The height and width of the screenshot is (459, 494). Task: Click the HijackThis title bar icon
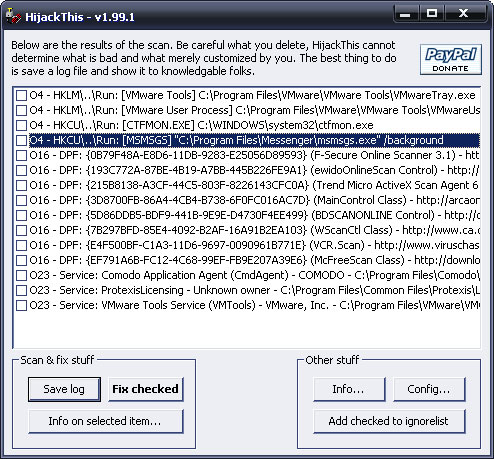pyautogui.click(x=13, y=16)
